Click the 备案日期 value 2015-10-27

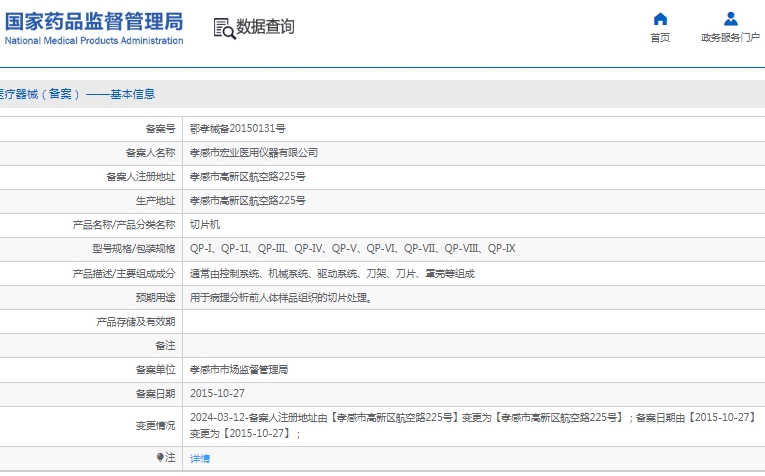coord(218,394)
